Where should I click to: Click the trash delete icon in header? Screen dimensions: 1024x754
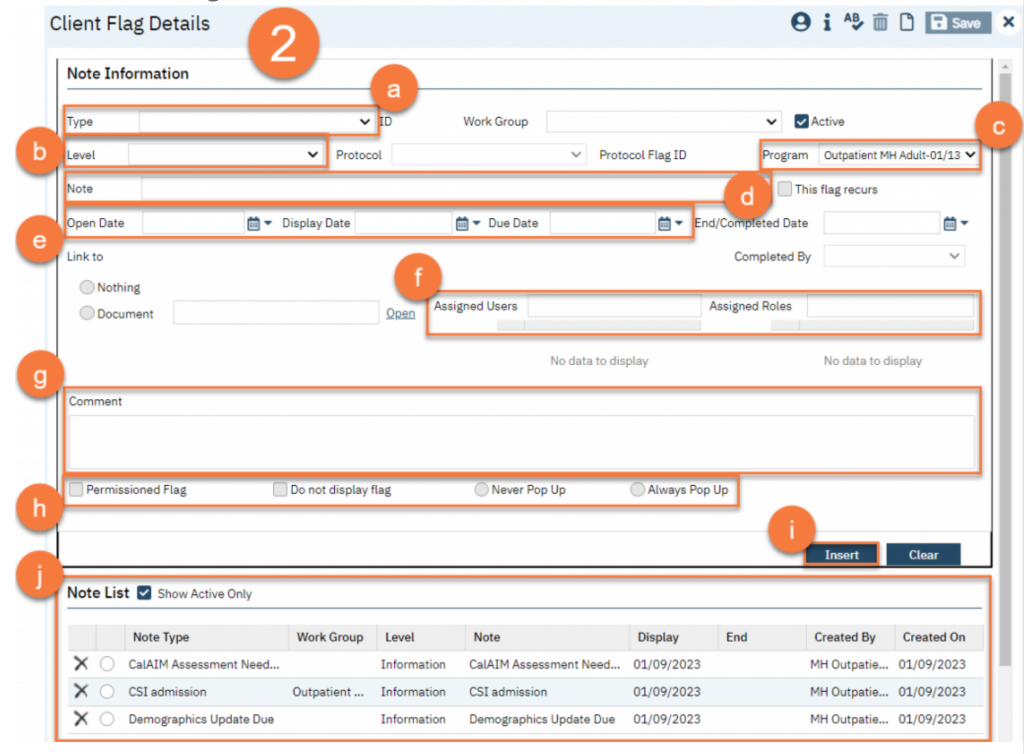[880, 22]
